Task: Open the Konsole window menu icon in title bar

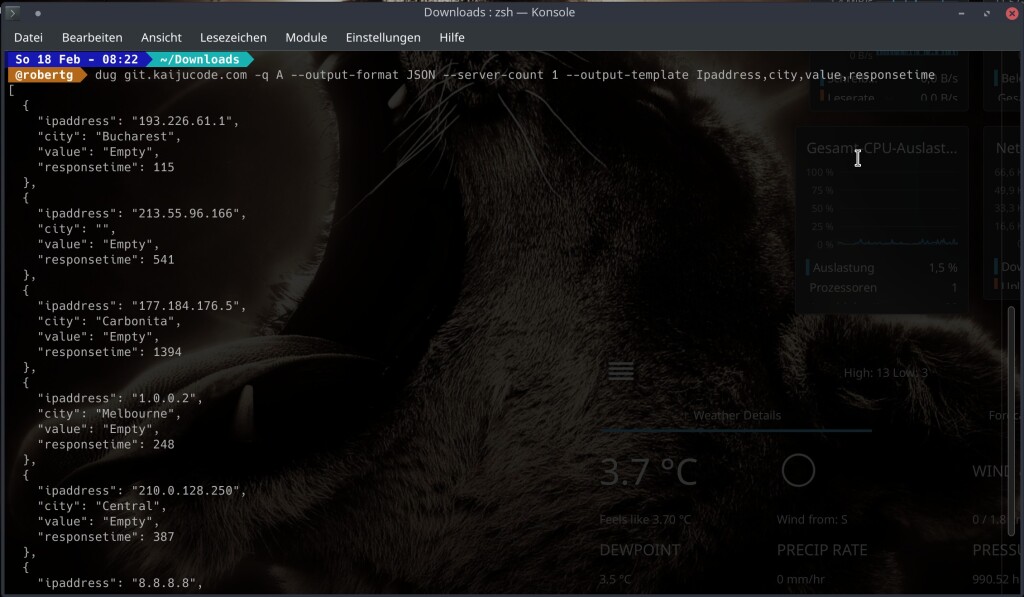Action: point(12,12)
